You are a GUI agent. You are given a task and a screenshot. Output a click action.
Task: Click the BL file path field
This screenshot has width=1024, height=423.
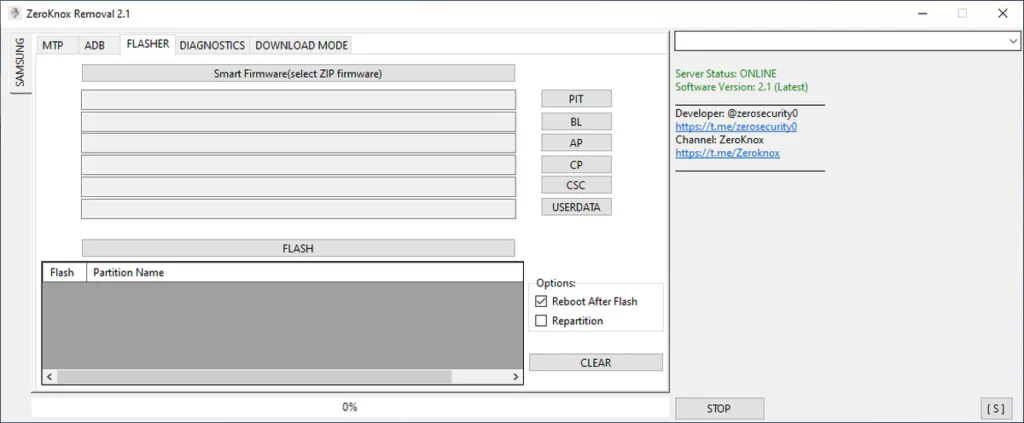click(x=298, y=122)
